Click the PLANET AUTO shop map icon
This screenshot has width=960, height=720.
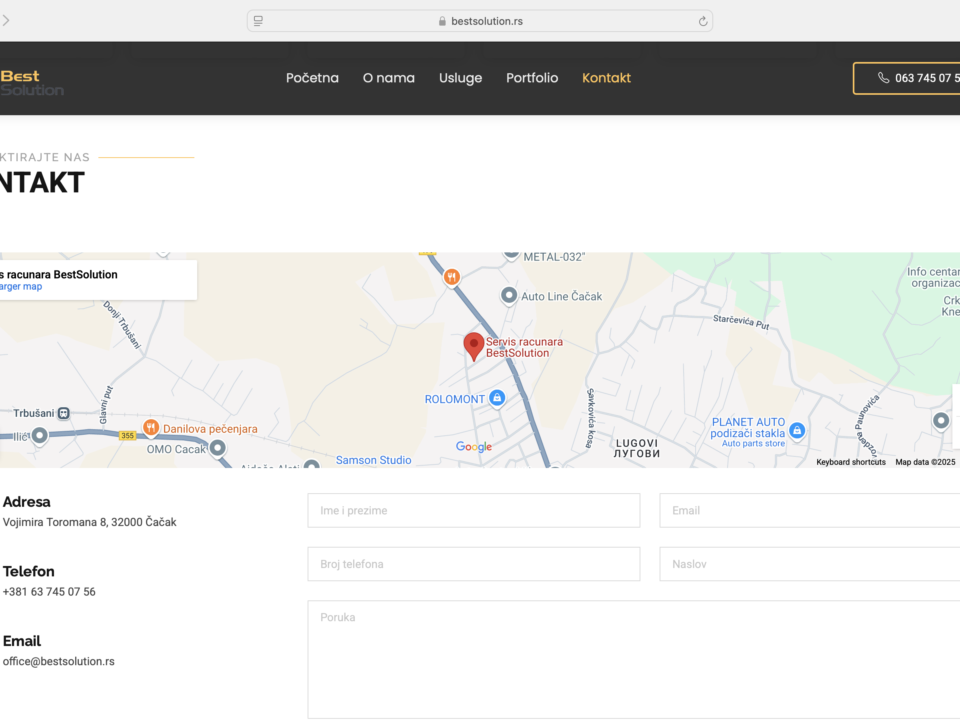[797, 430]
